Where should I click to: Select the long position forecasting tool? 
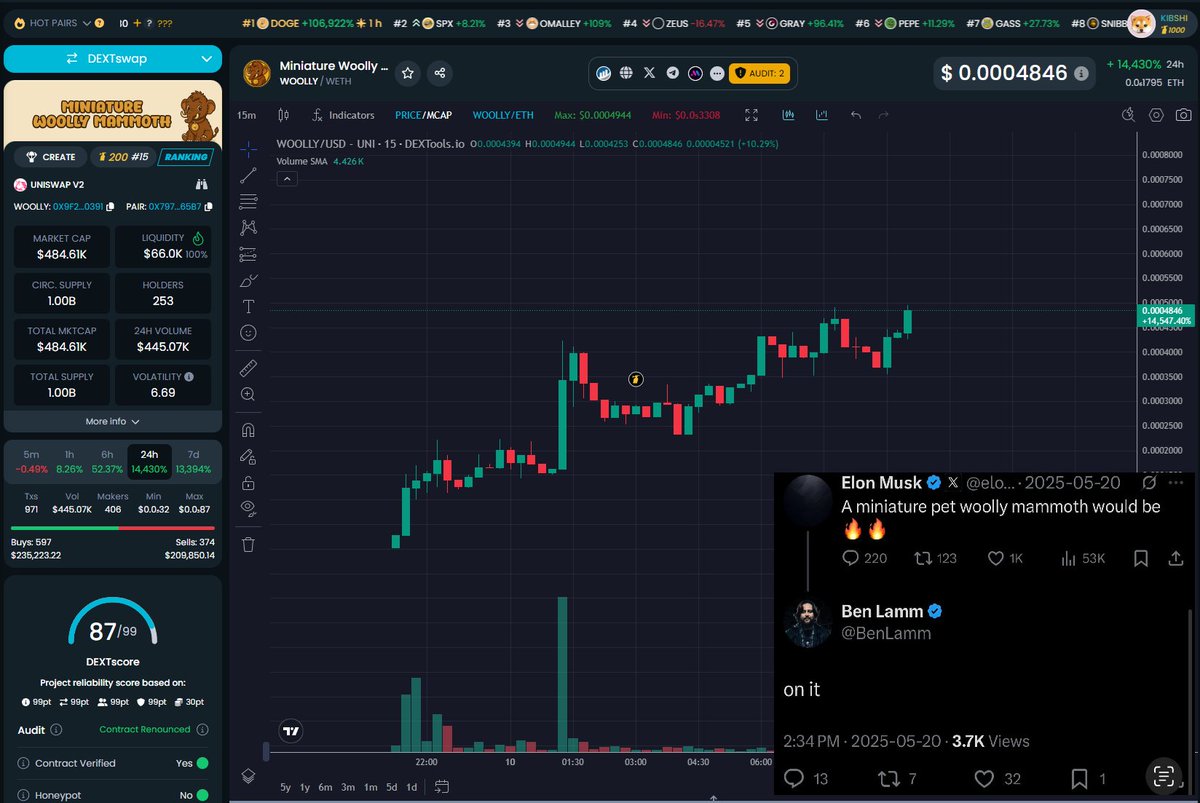click(249, 254)
